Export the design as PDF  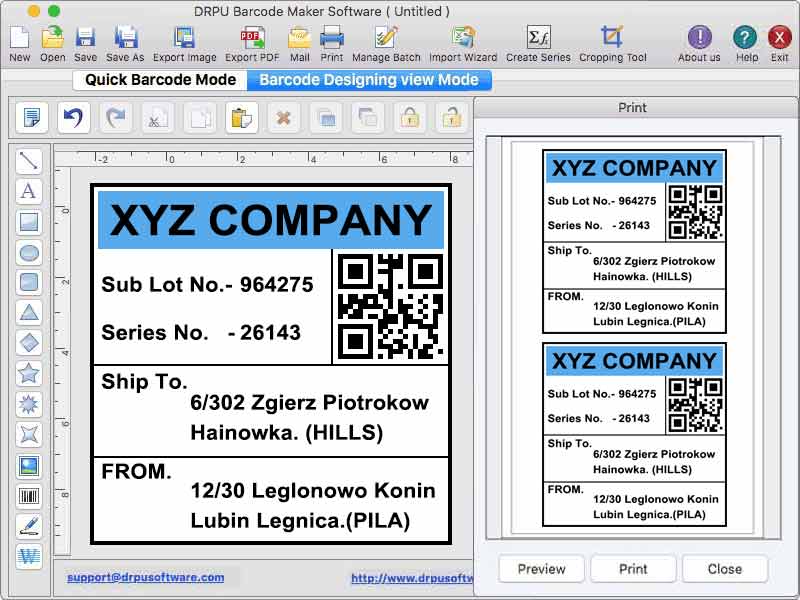click(x=252, y=38)
